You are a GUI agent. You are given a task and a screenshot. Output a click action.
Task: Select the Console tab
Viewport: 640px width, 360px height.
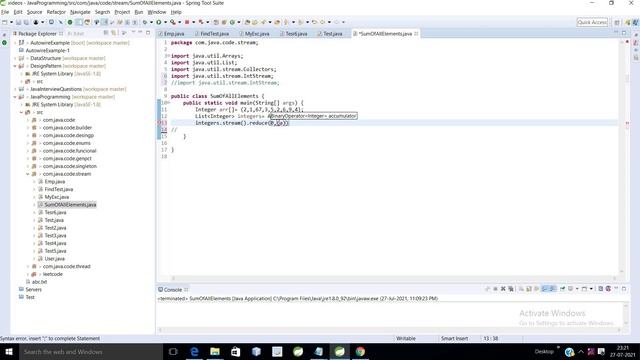click(173, 289)
